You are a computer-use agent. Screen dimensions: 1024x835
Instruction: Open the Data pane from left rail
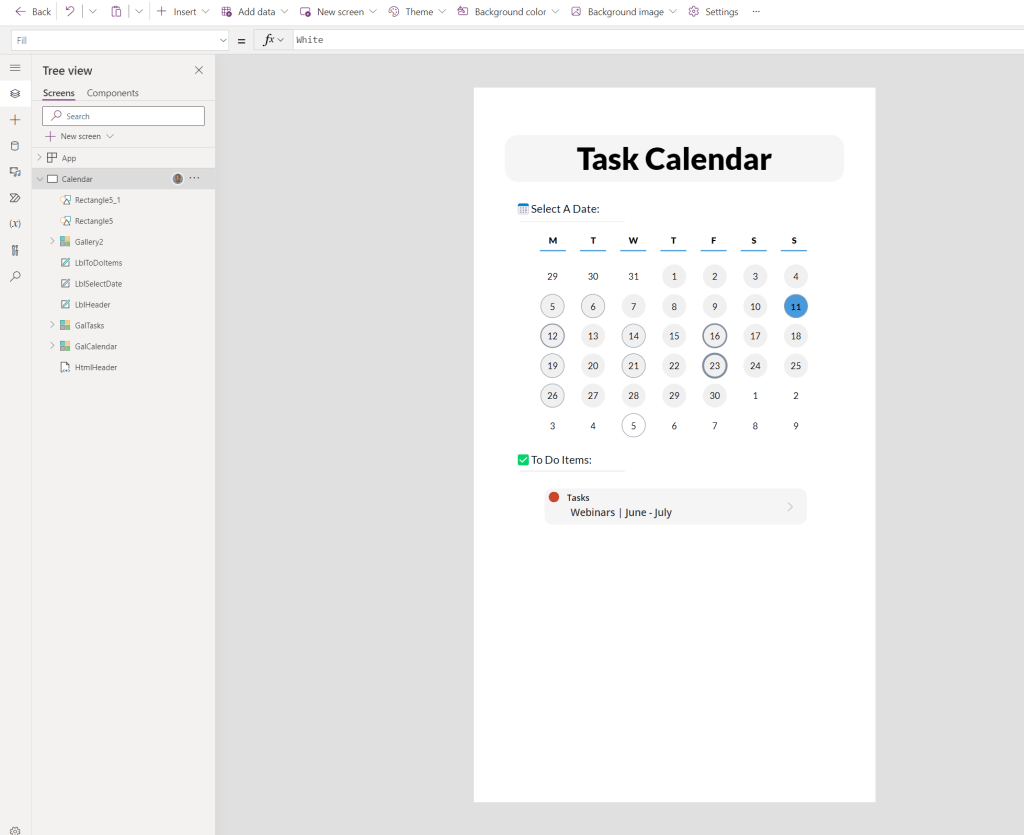pyautogui.click(x=15, y=146)
